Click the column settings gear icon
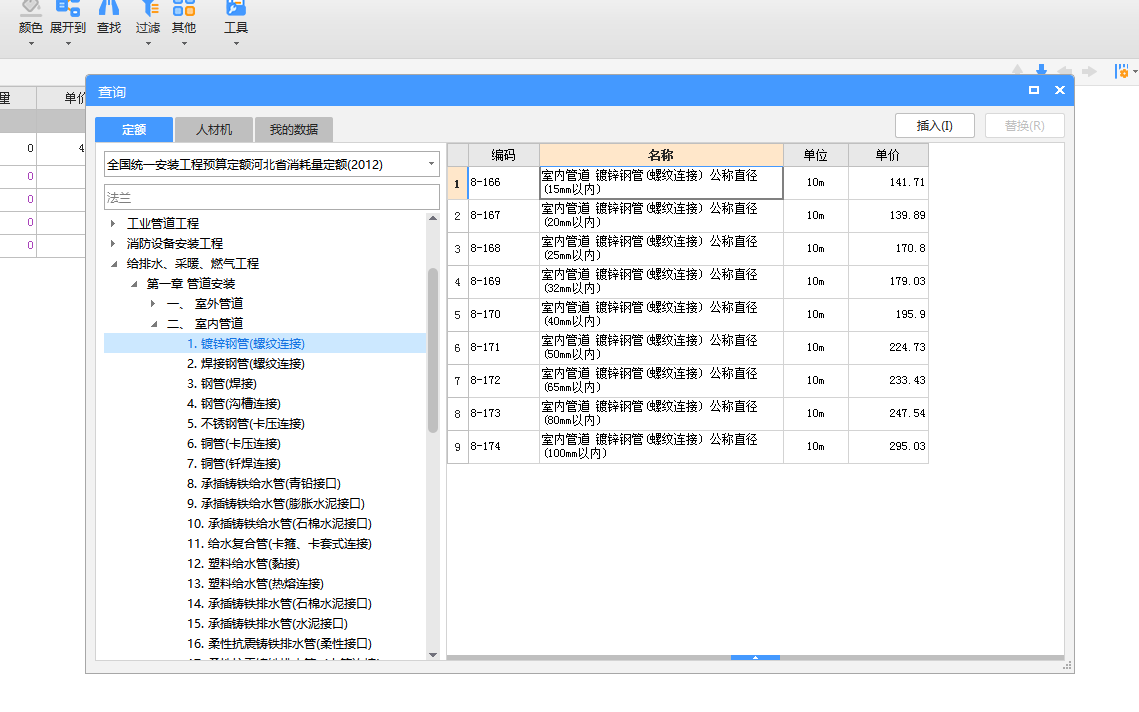The width and height of the screenshot is (1139, 712). click(1122, 71)
